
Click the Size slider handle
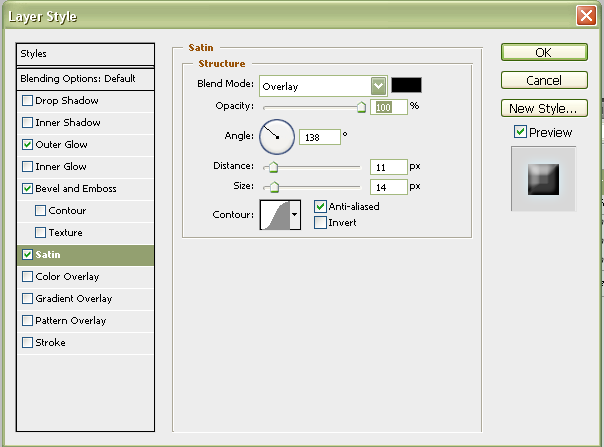(x=274, y=187)
